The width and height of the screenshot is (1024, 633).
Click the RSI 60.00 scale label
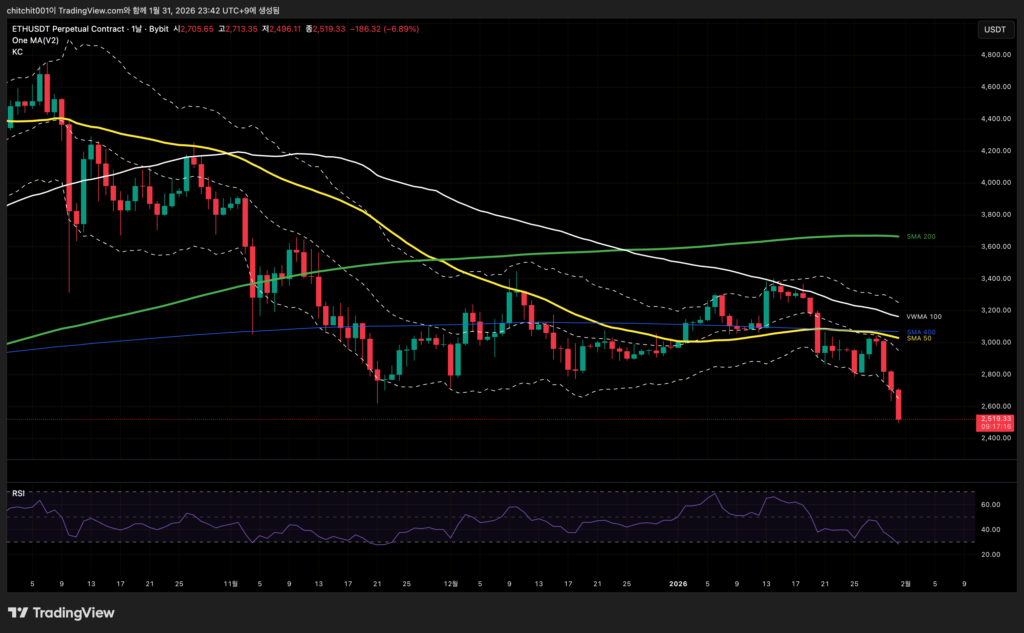click(x=990, y=505)
